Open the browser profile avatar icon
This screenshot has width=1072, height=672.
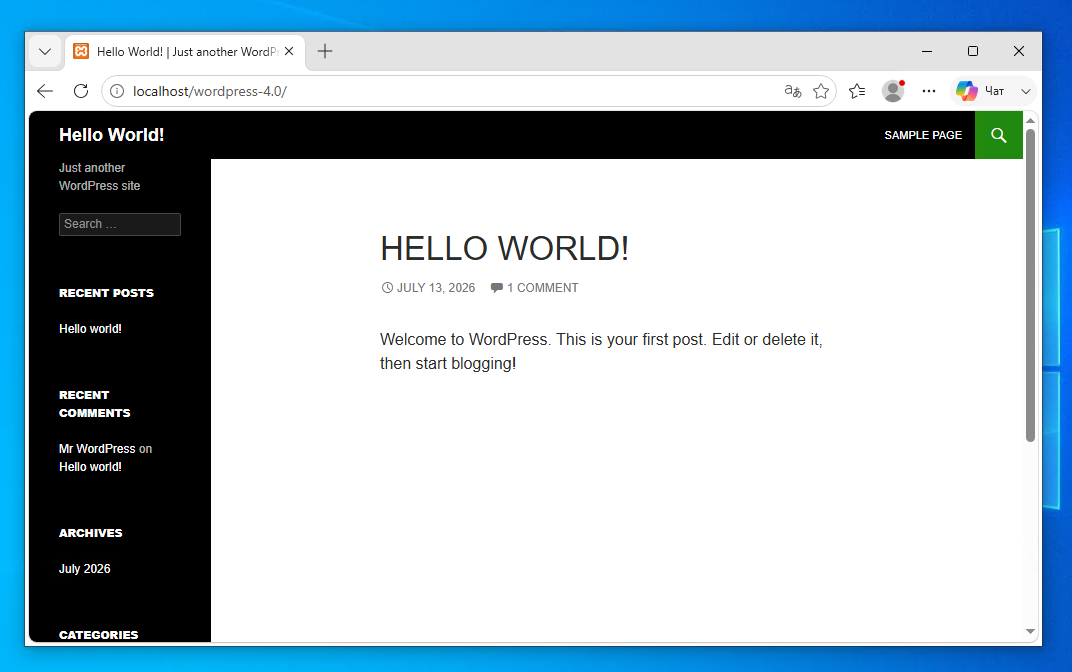click(893, 91)
